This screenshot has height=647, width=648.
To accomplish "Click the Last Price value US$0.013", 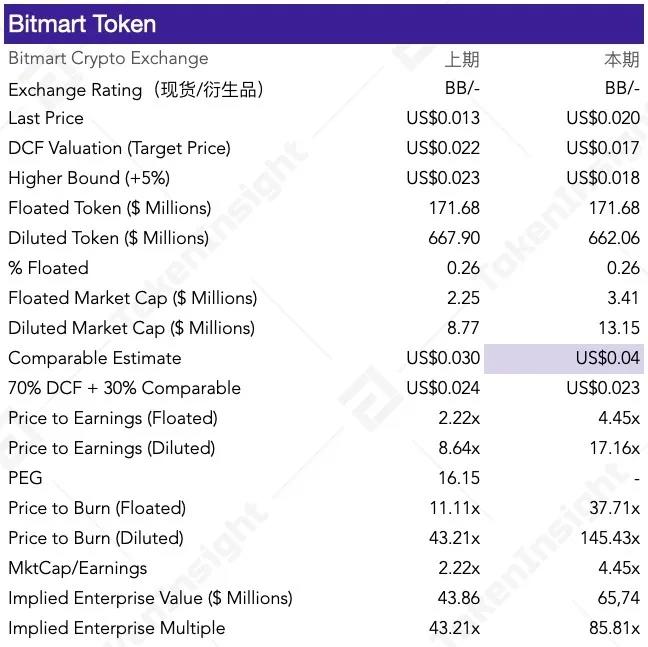I will coord(443,118).
